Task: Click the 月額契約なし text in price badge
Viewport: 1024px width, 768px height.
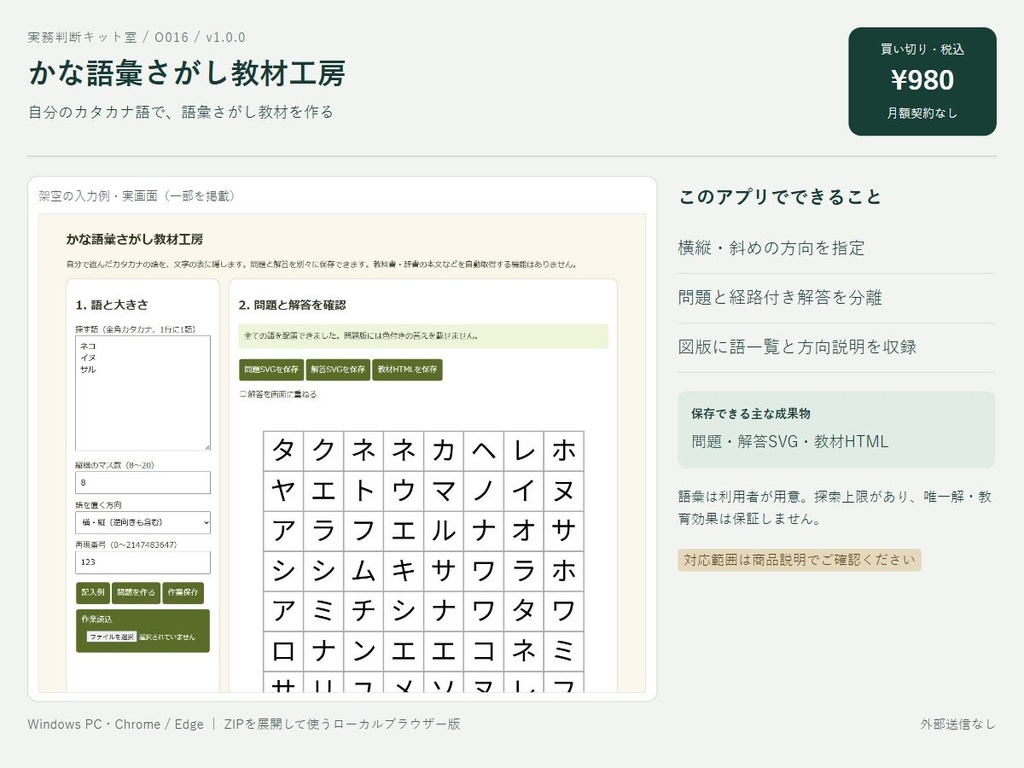Action: (922, 114)
